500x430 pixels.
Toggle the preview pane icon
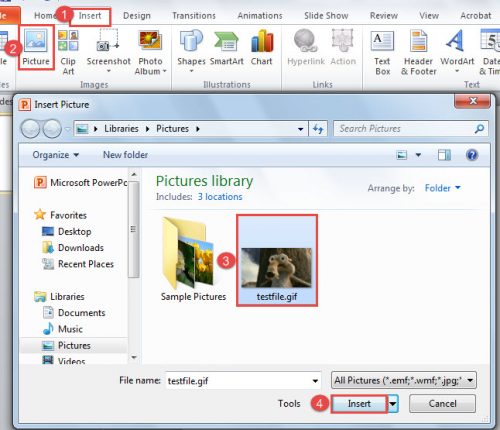click(x=444, y=155)
